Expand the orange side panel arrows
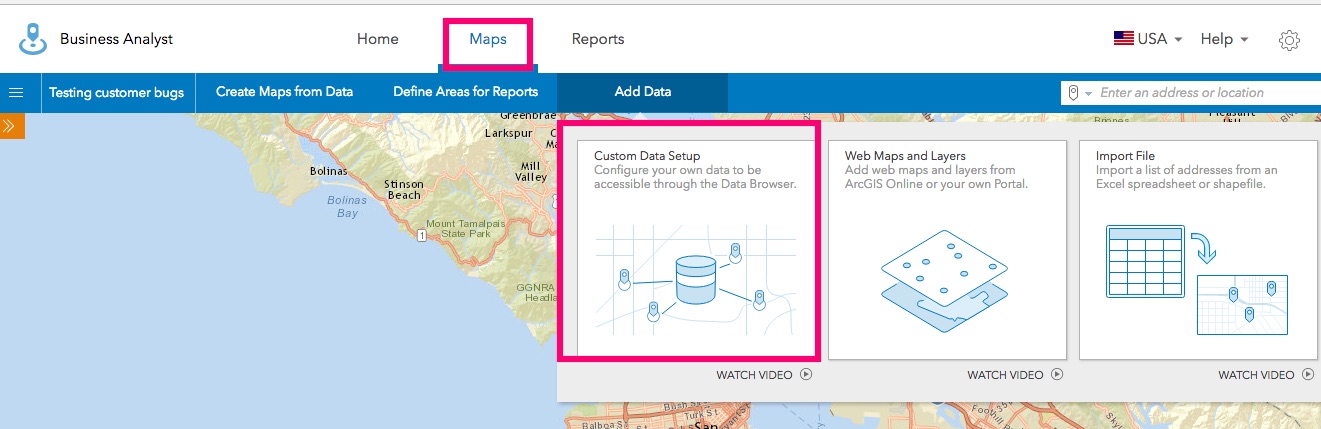 [9, 126]
